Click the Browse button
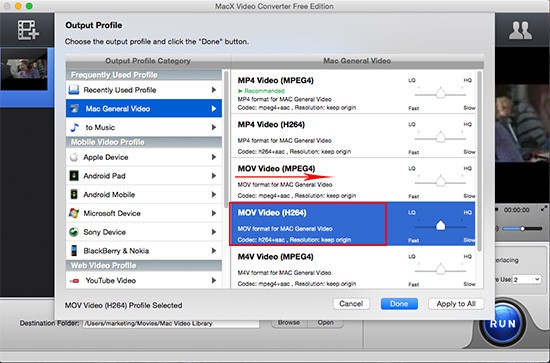The width and height of the screenshot is (550, 363). [x=289, y=323]
